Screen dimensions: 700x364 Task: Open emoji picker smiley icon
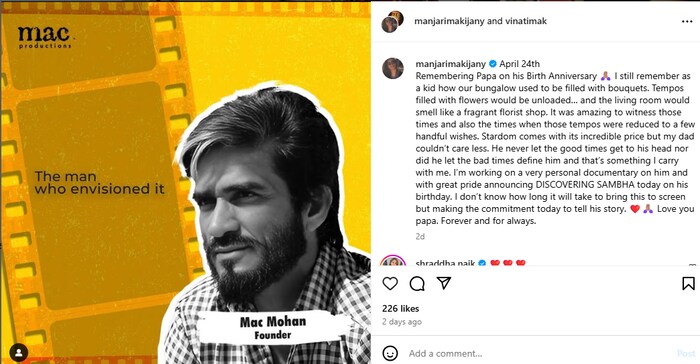[390, 353]
